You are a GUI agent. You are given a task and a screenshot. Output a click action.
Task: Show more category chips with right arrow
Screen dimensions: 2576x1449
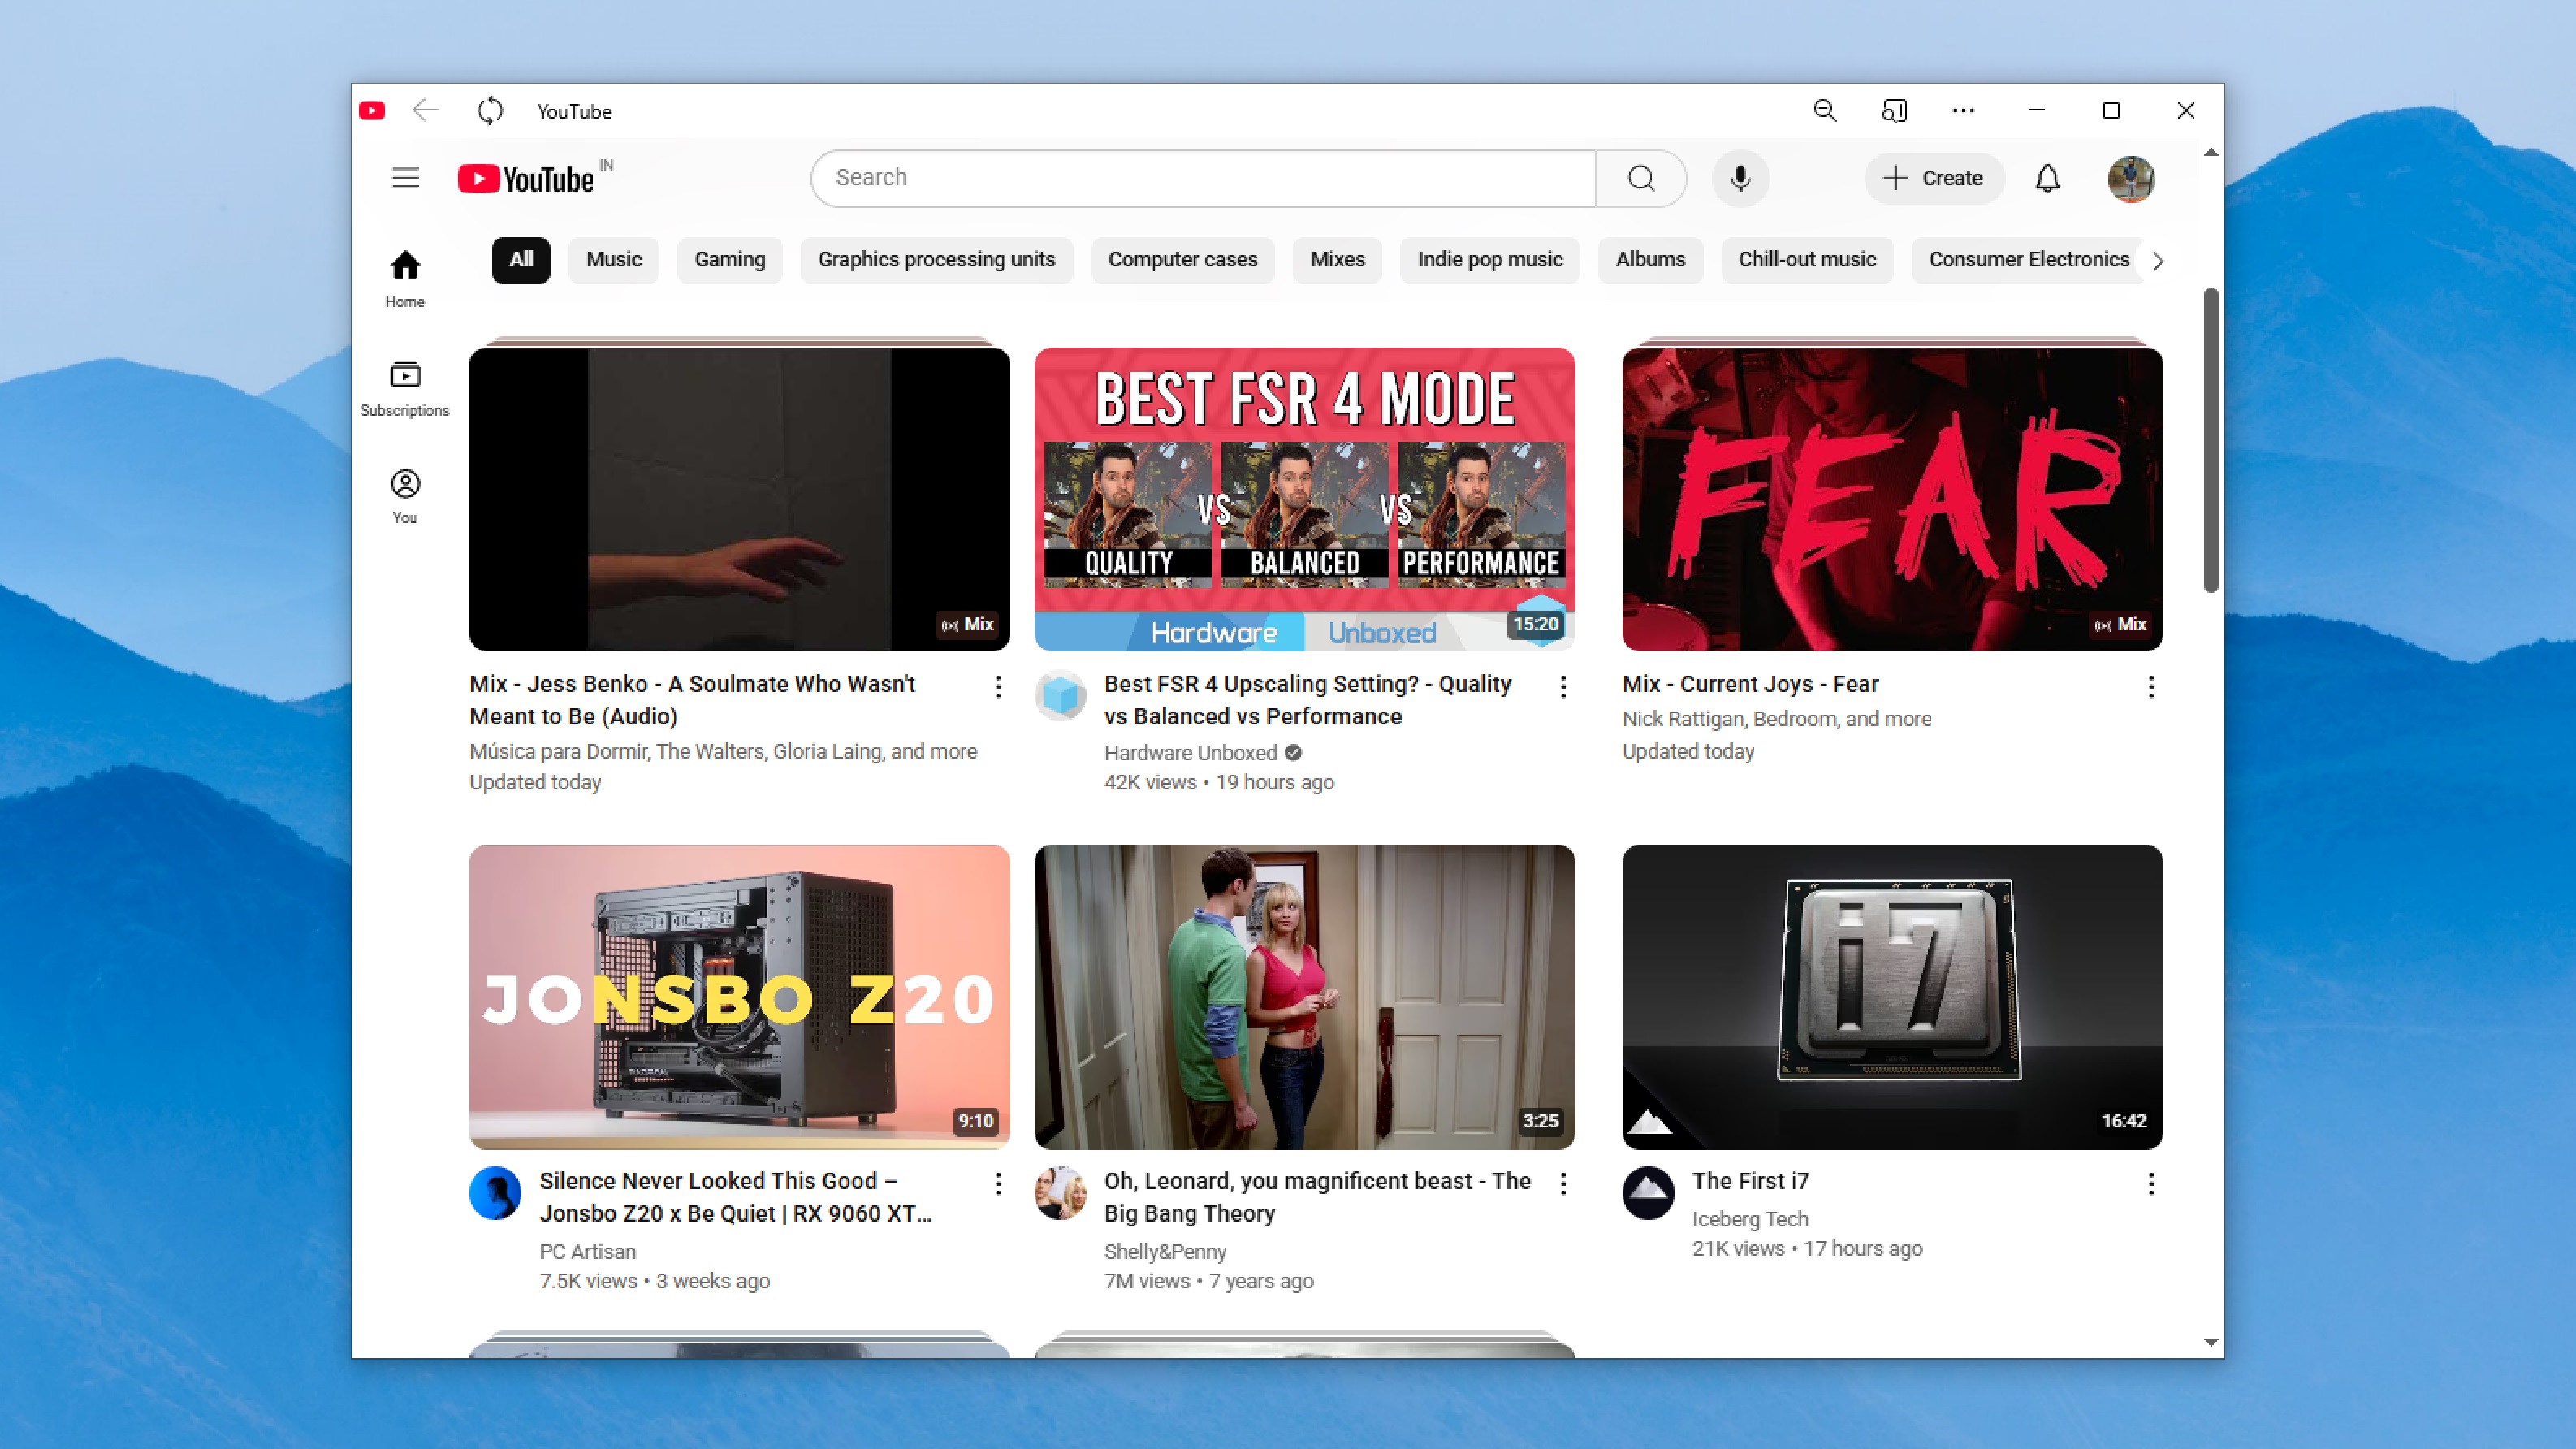2158,261
